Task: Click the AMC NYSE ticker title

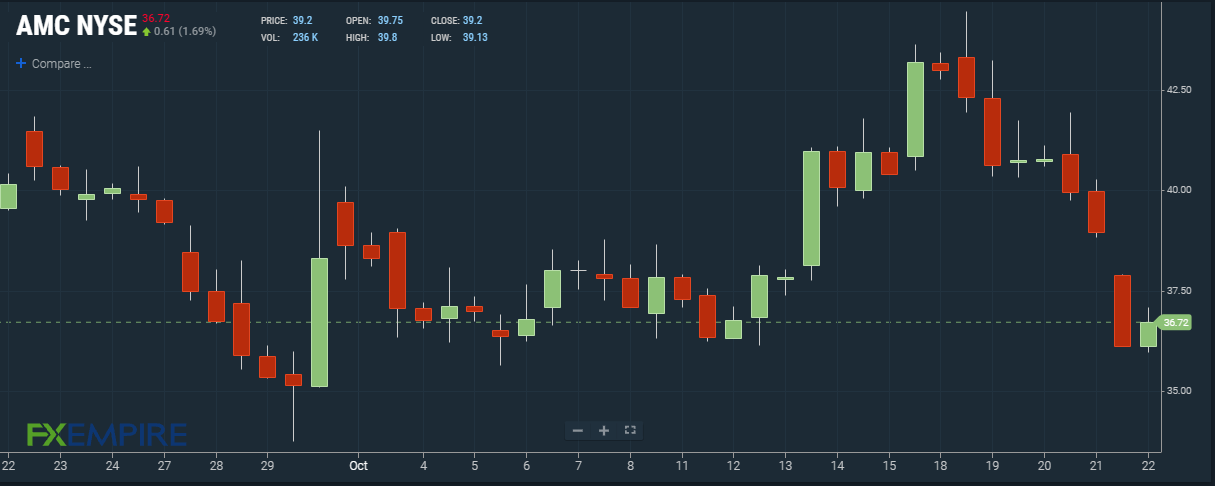Action: point(76,27)
